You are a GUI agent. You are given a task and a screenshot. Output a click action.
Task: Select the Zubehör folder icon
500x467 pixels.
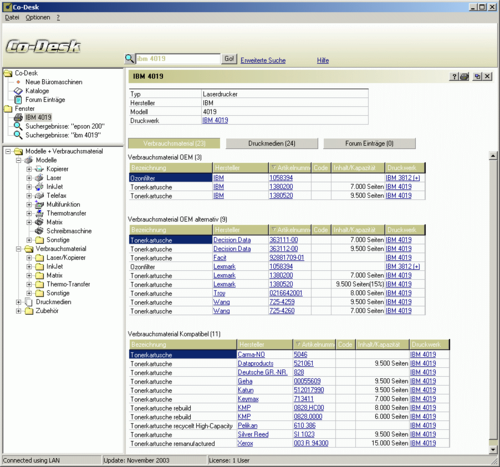coord(29,311)
